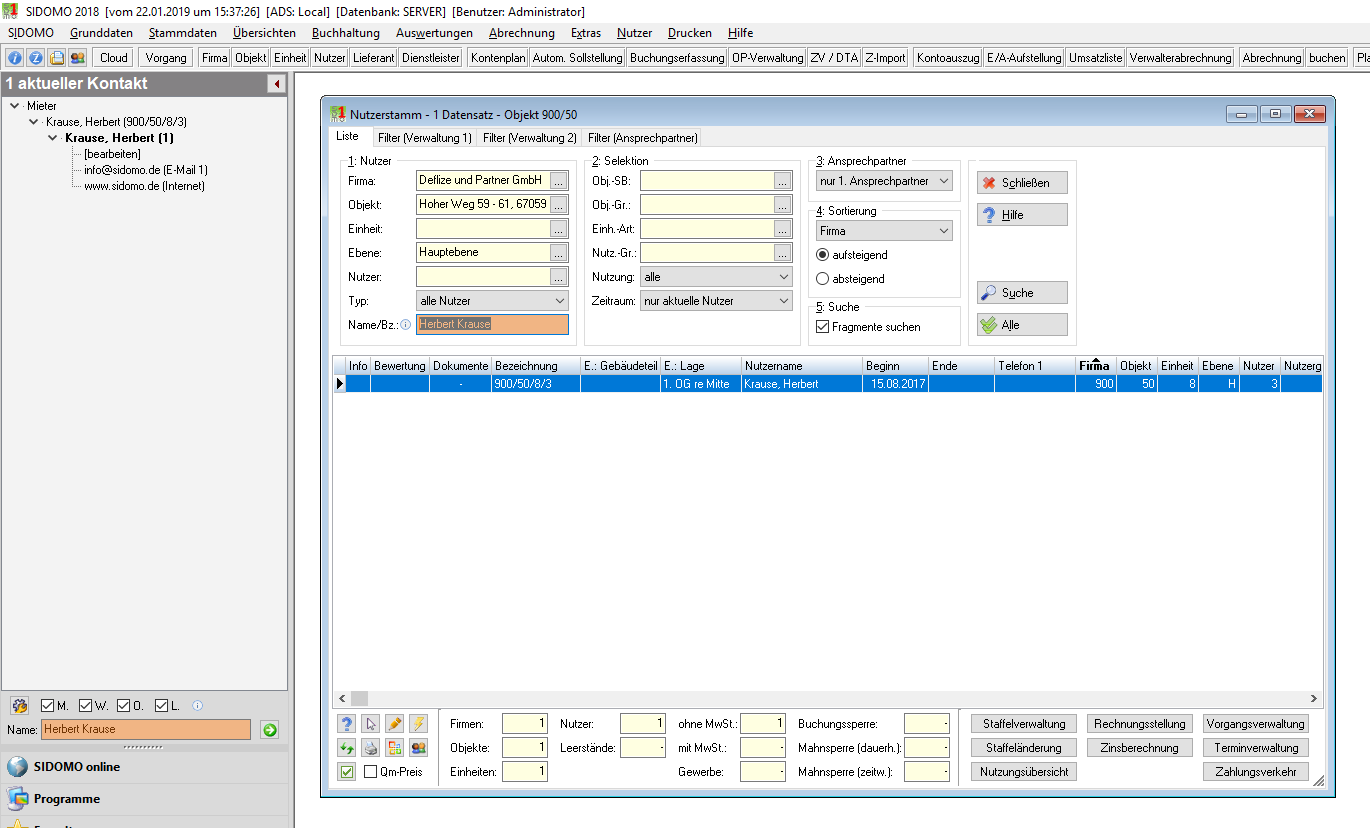1370x828 pixels.
Task: Toggle the M. checkbox in contact panel
Action: (47, 706)
